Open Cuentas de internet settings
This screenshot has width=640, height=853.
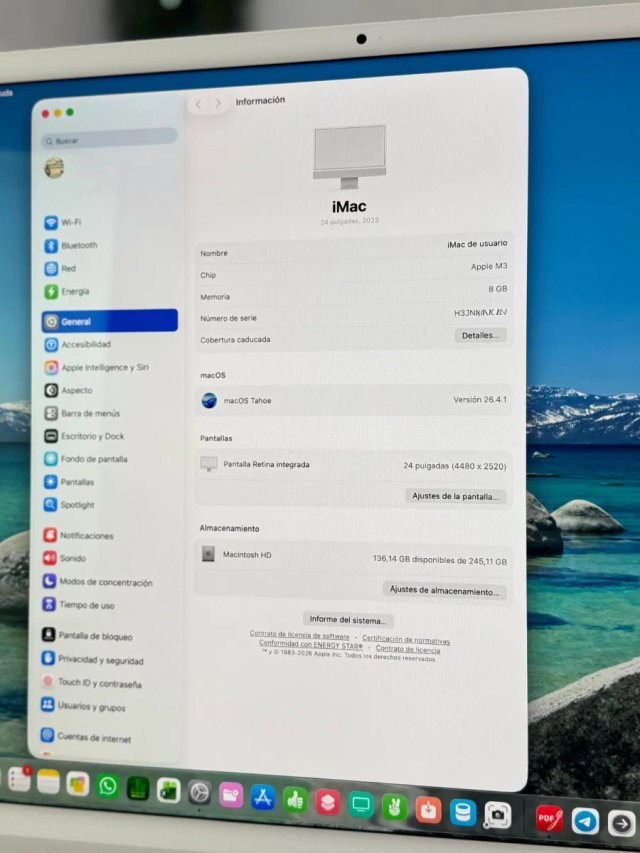pos(86,737)
